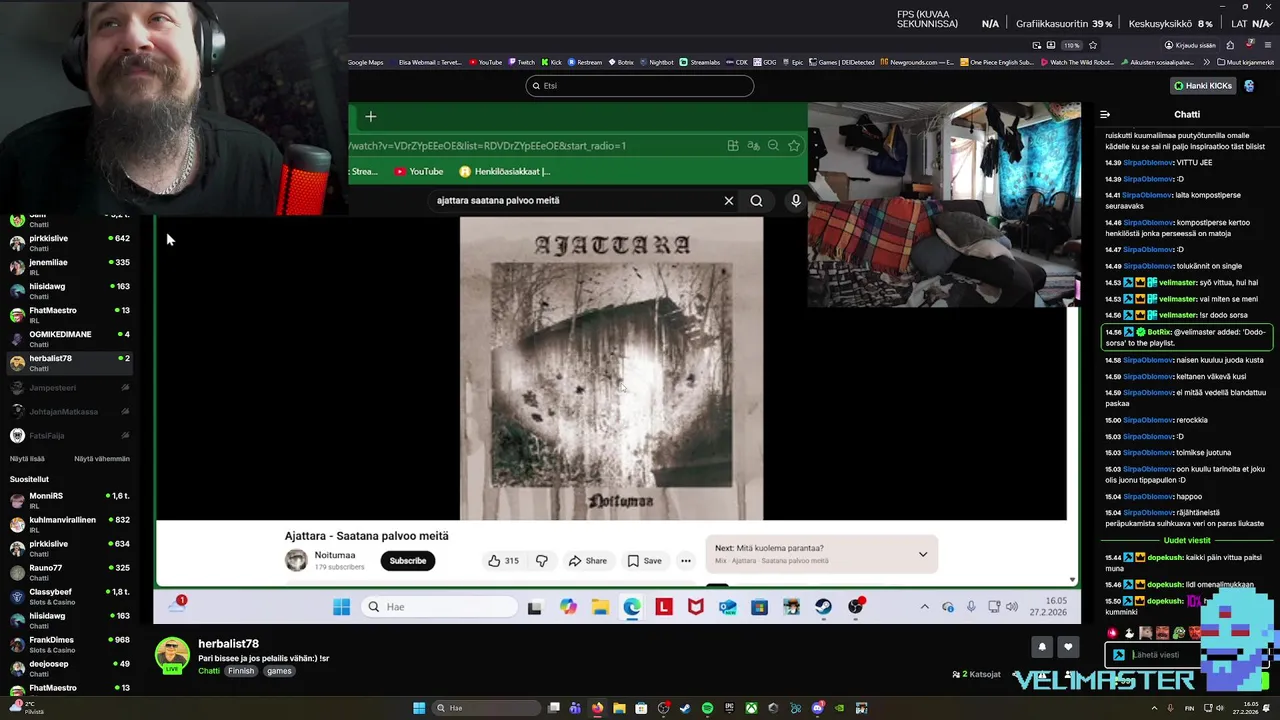Open MonnIRS under Suositellut
The image size is (1280, 720).
coord(68,500)
